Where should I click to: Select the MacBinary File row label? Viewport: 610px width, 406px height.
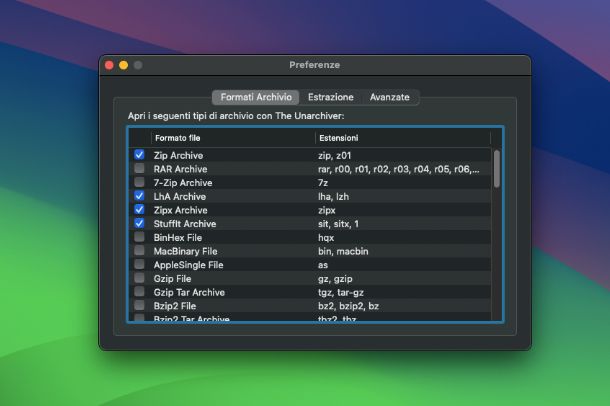coord(185,251)
